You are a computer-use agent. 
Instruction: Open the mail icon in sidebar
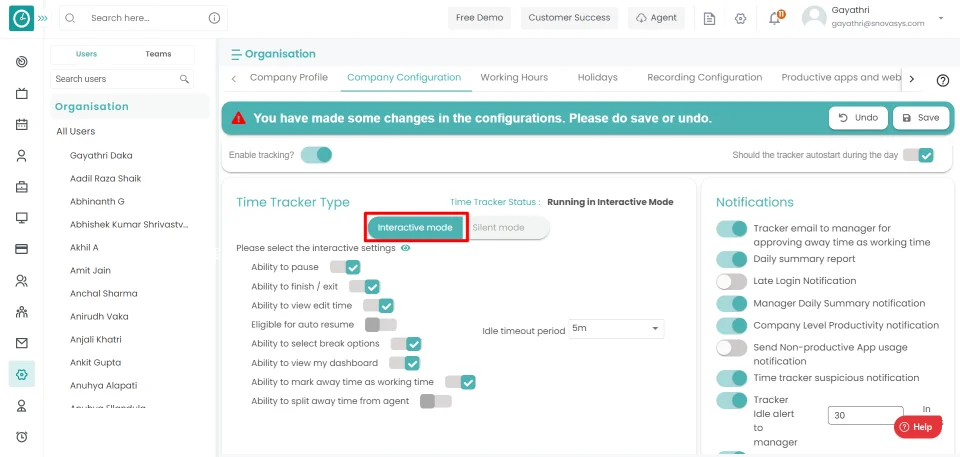[x=21, y=343]
